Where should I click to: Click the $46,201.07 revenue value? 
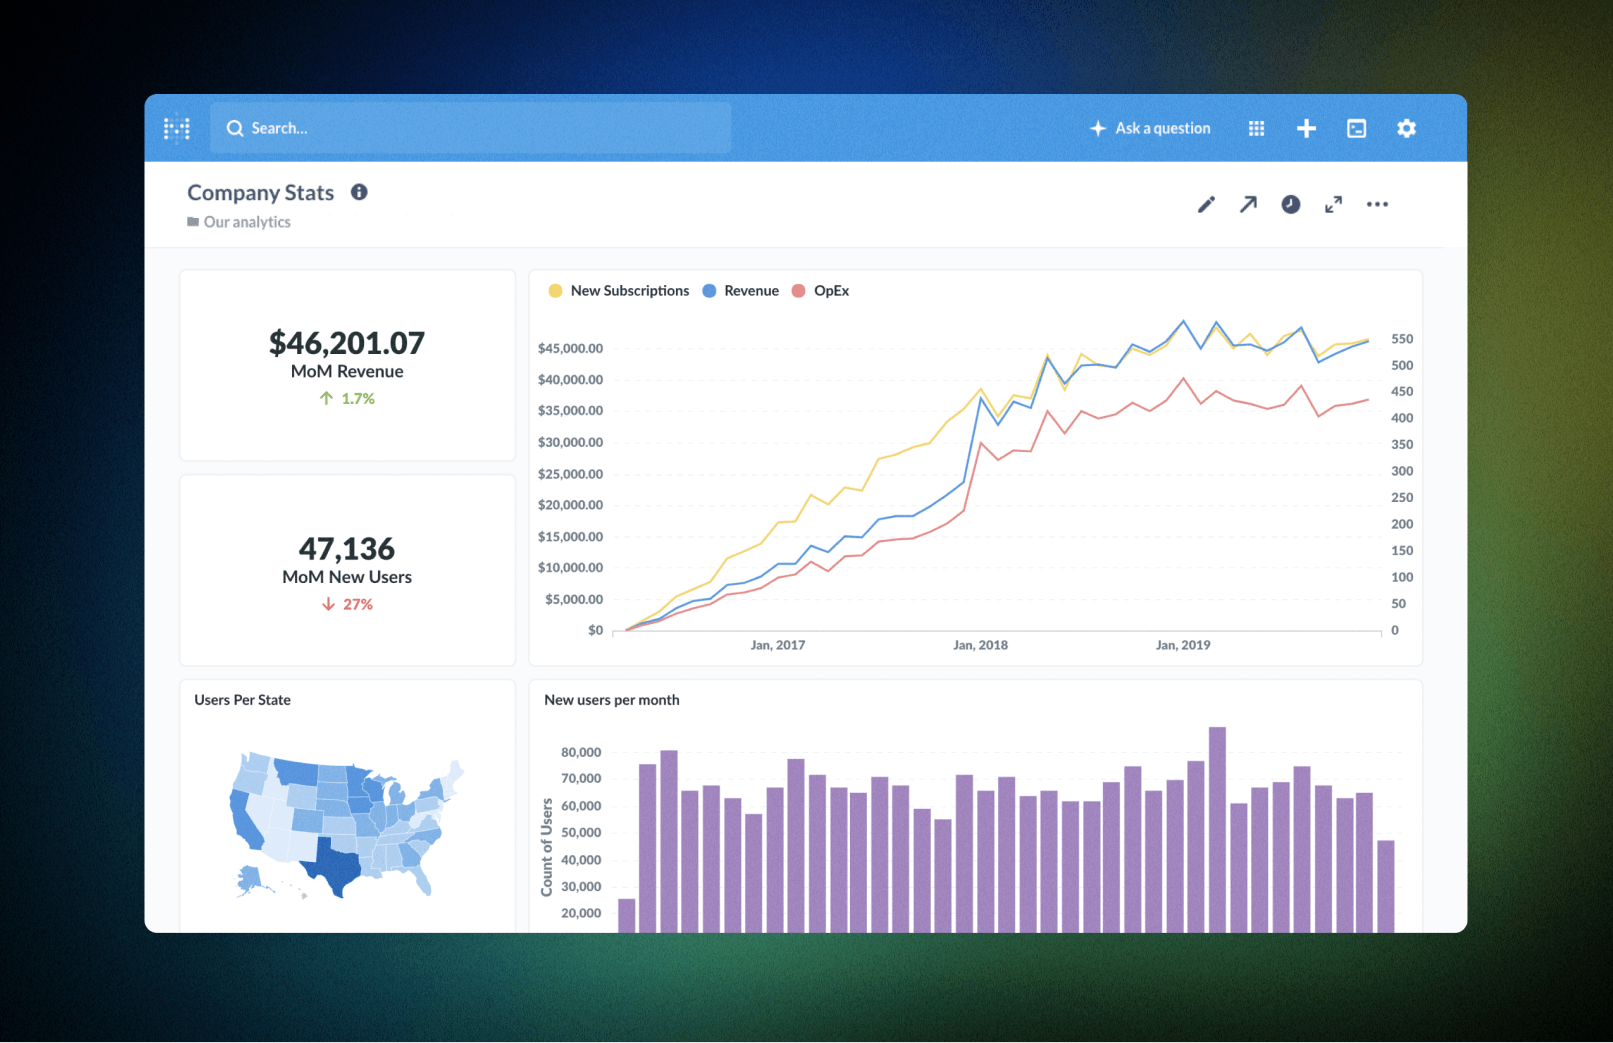[x=347, y=343]
